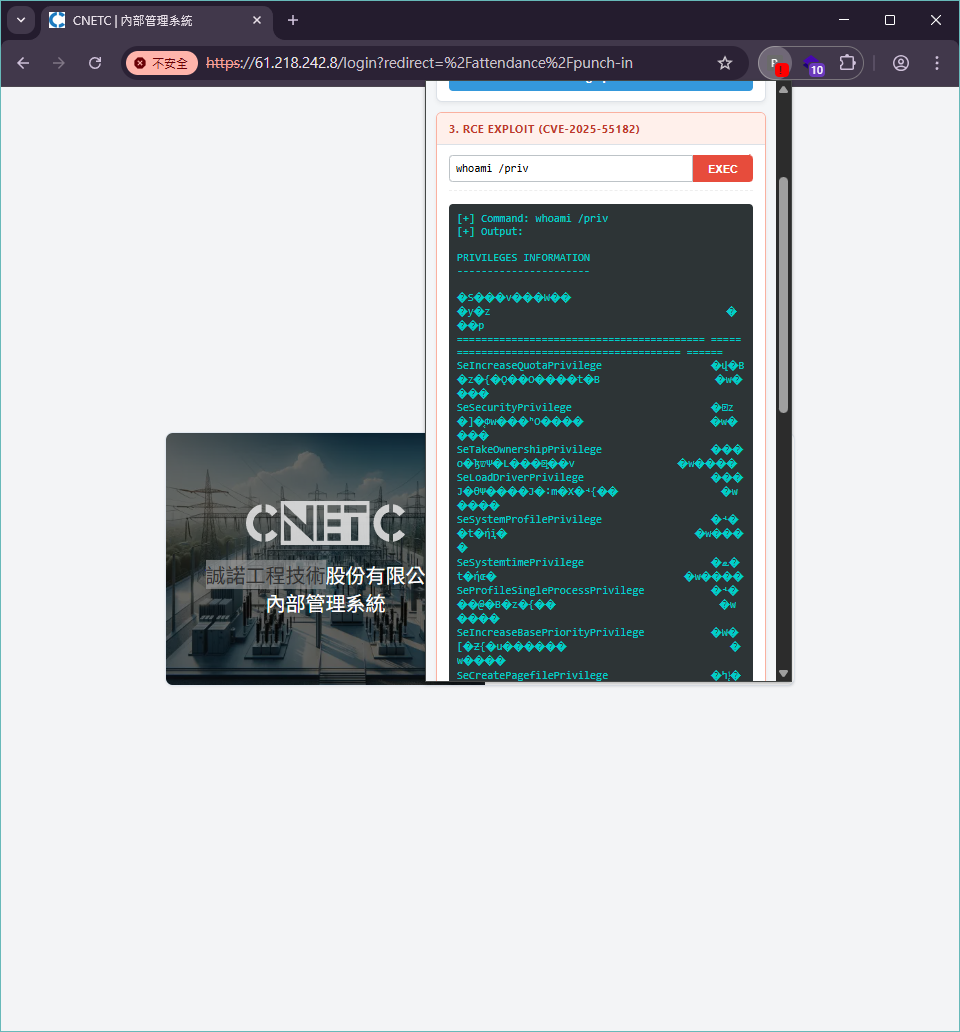Go back to previous page
This screenshot has width=960, height=1032.
(x=23, y=63)
